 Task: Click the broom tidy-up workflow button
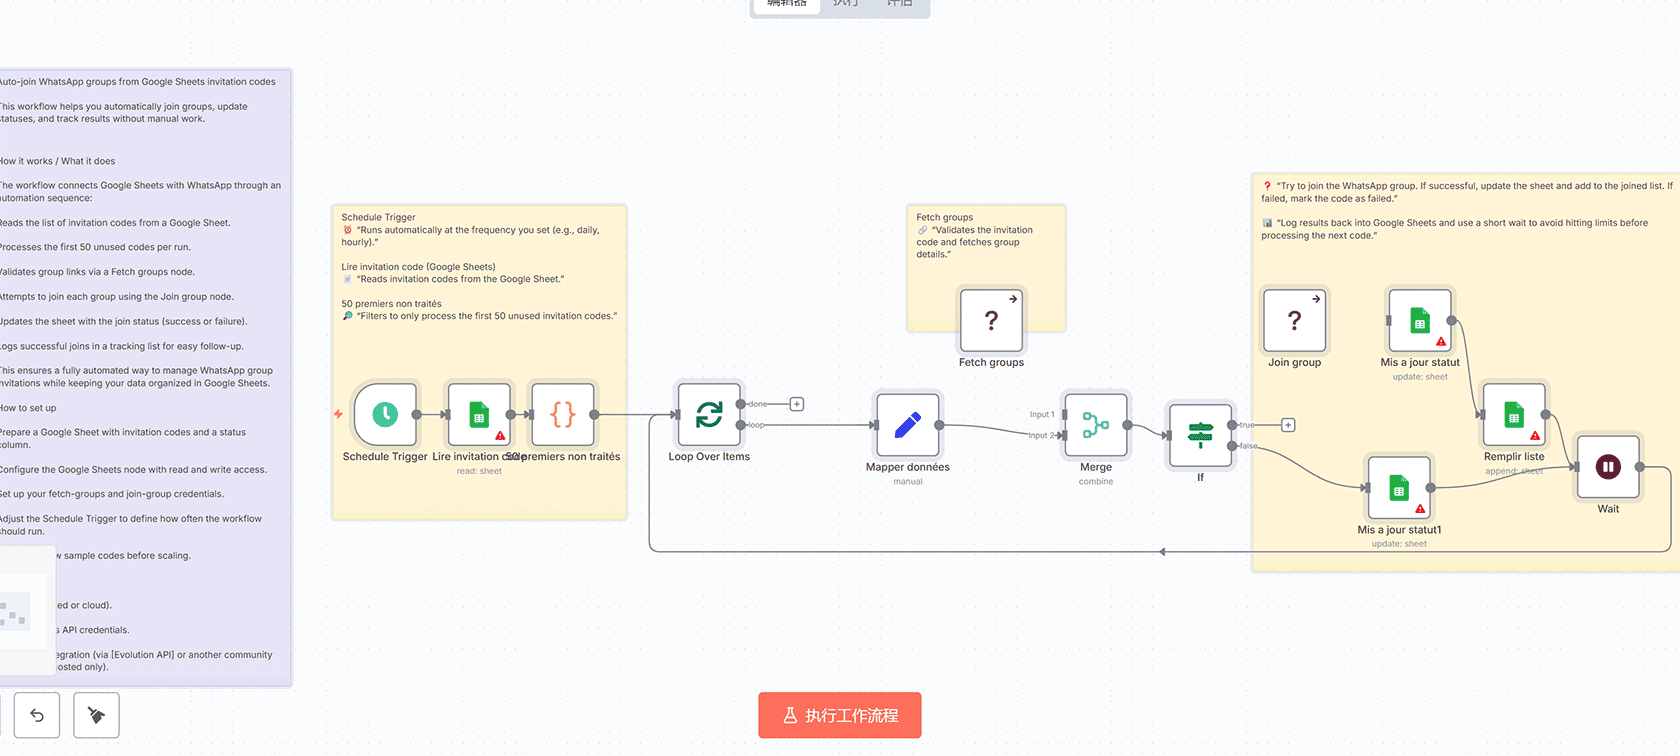coord(96,715)
